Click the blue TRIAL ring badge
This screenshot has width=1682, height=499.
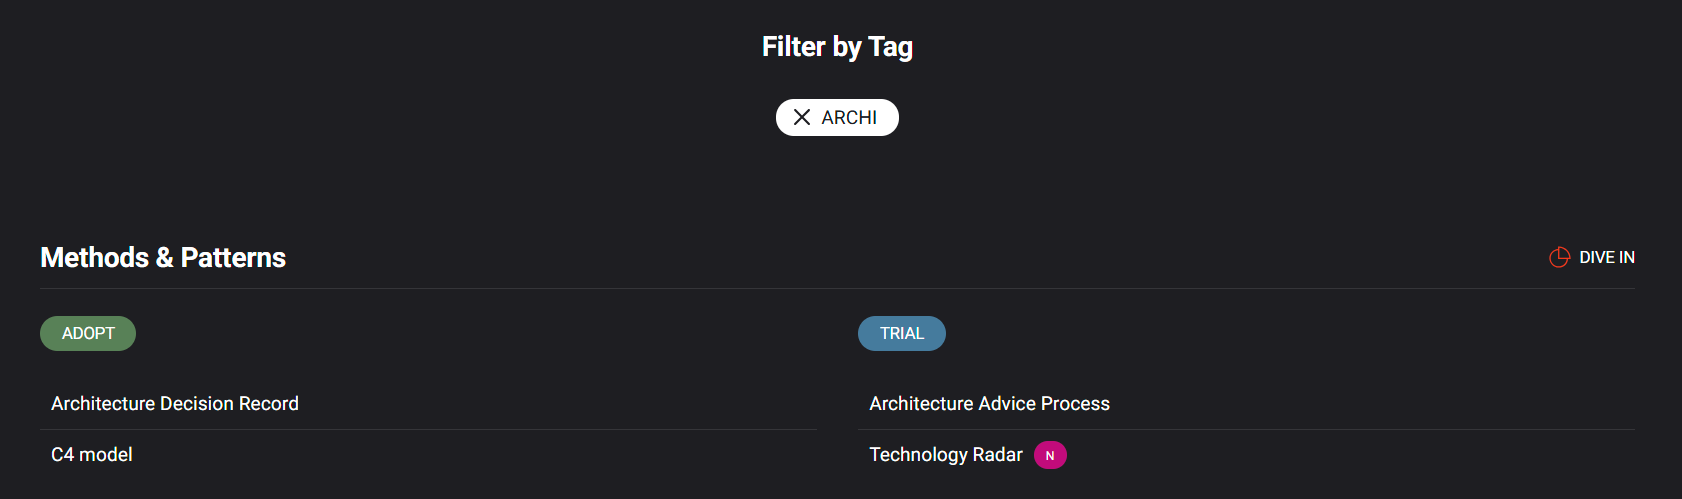click(902, 333)
